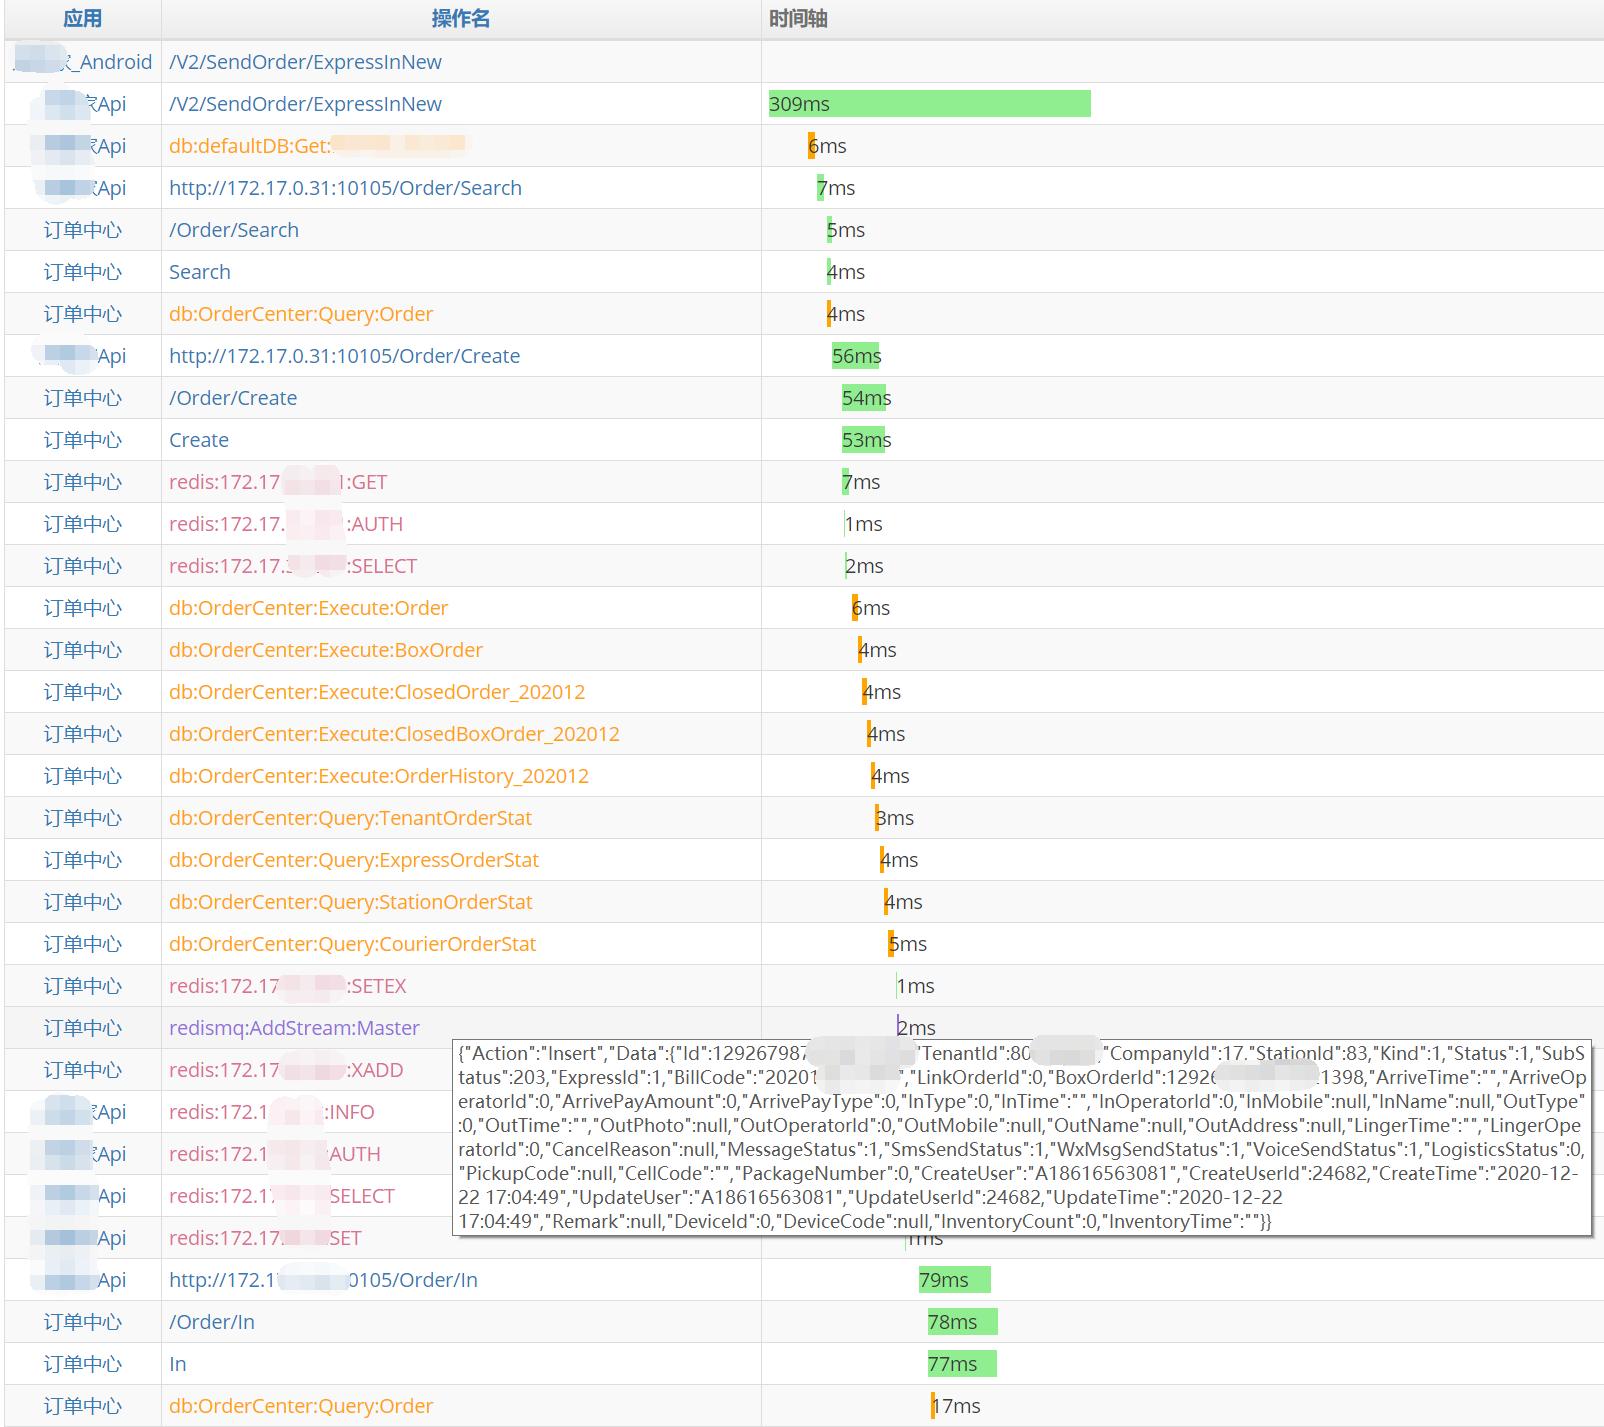
Task: Open db:OrderCenter:Query:TenantOrderStat span
Action: [x=350, y=818]
